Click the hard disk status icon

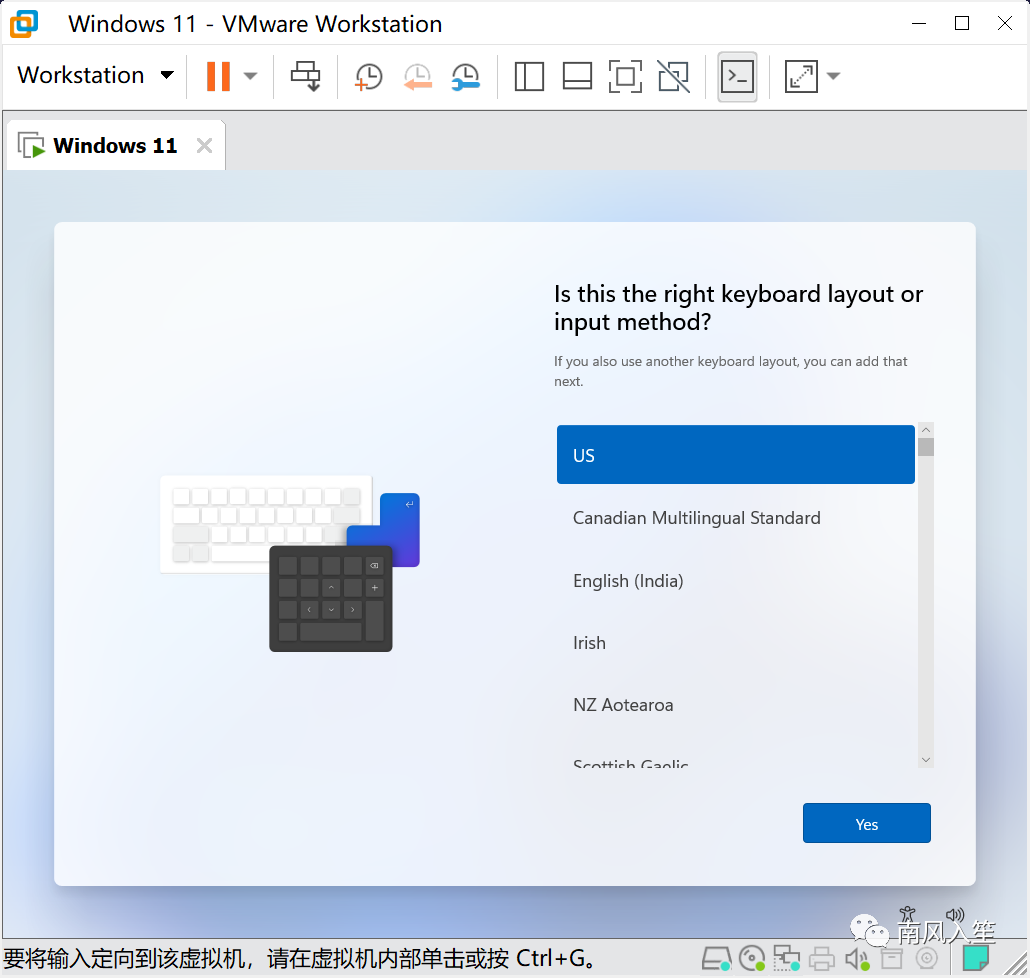(716, 959)
